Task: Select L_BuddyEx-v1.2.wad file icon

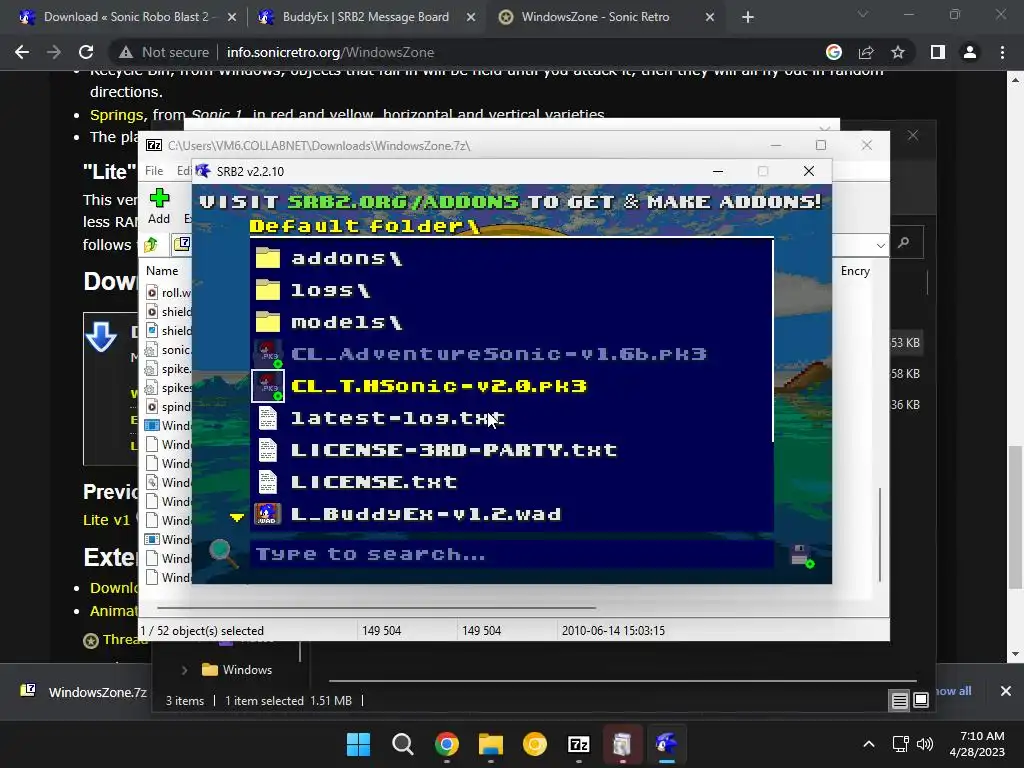Action: (268, 514)
